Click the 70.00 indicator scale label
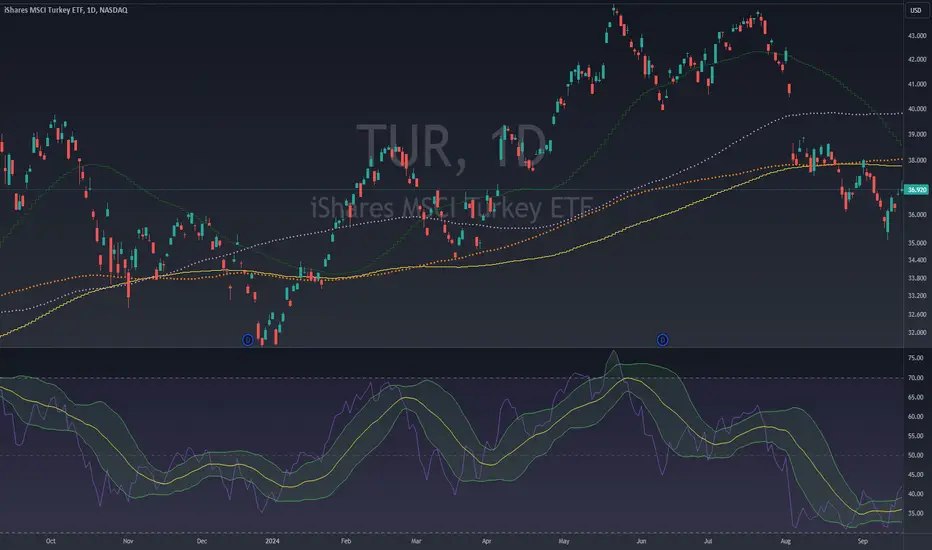Screen dimensions: 932x550 click(916, 378)
